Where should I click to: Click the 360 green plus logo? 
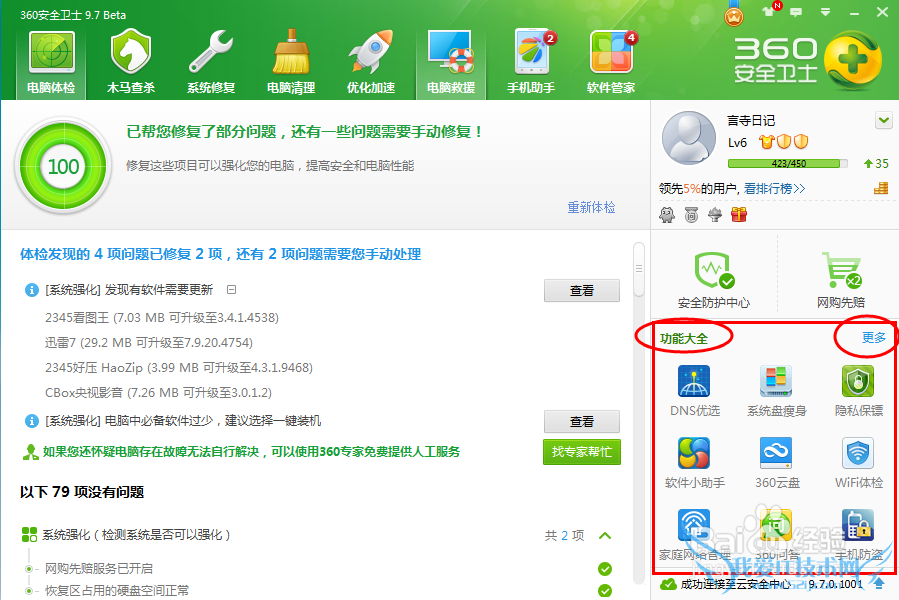[853, 61]
